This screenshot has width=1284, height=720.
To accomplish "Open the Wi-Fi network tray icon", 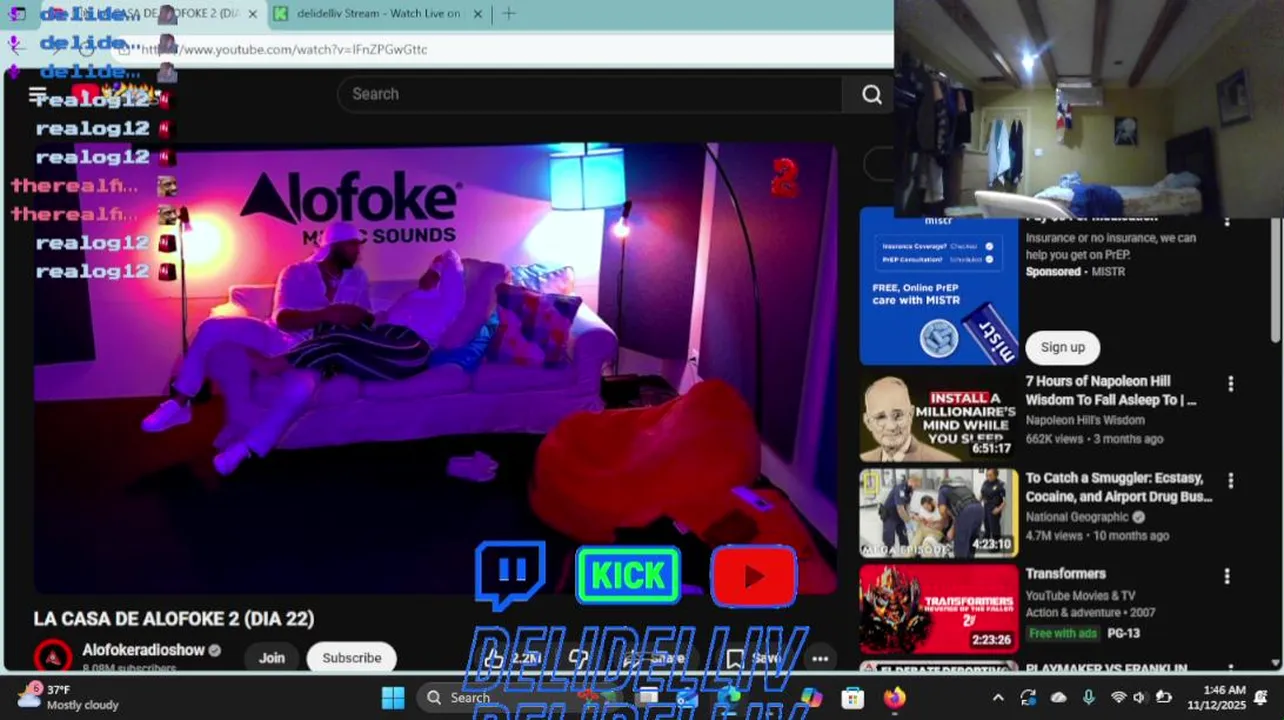I will pyautogui.click(x=1118, y=698).
